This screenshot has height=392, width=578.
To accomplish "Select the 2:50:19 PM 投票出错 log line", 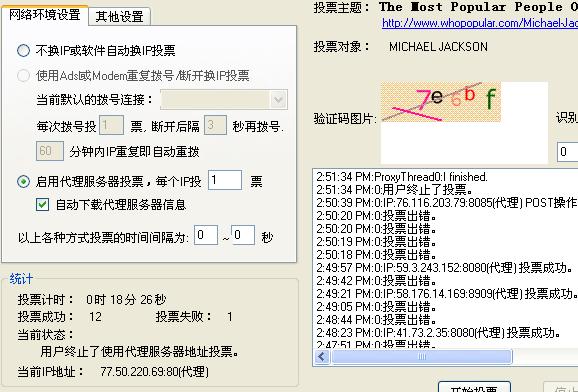I will (376, 242).
